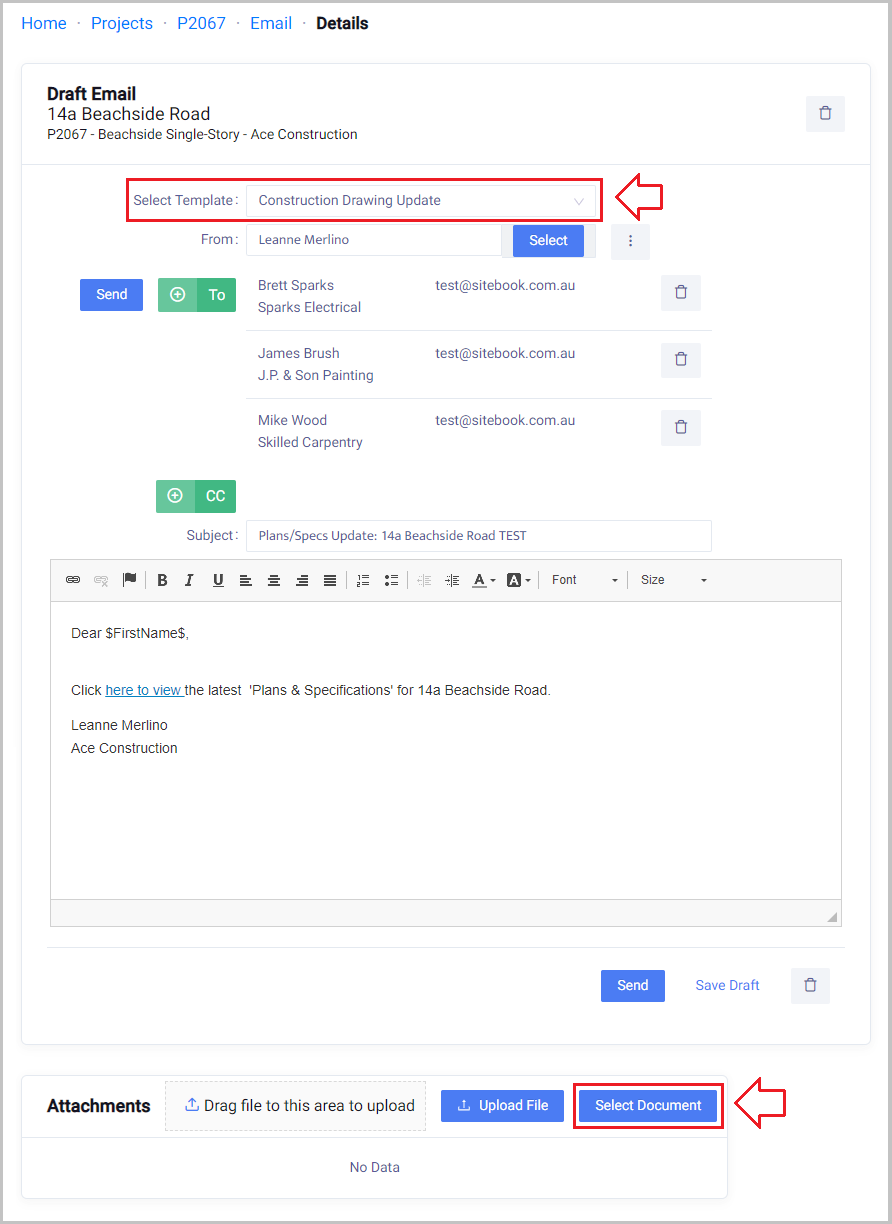The image size is (892, 1224).
Task: Click the insert link icon in editor toolbar
Action: [73, 580]
